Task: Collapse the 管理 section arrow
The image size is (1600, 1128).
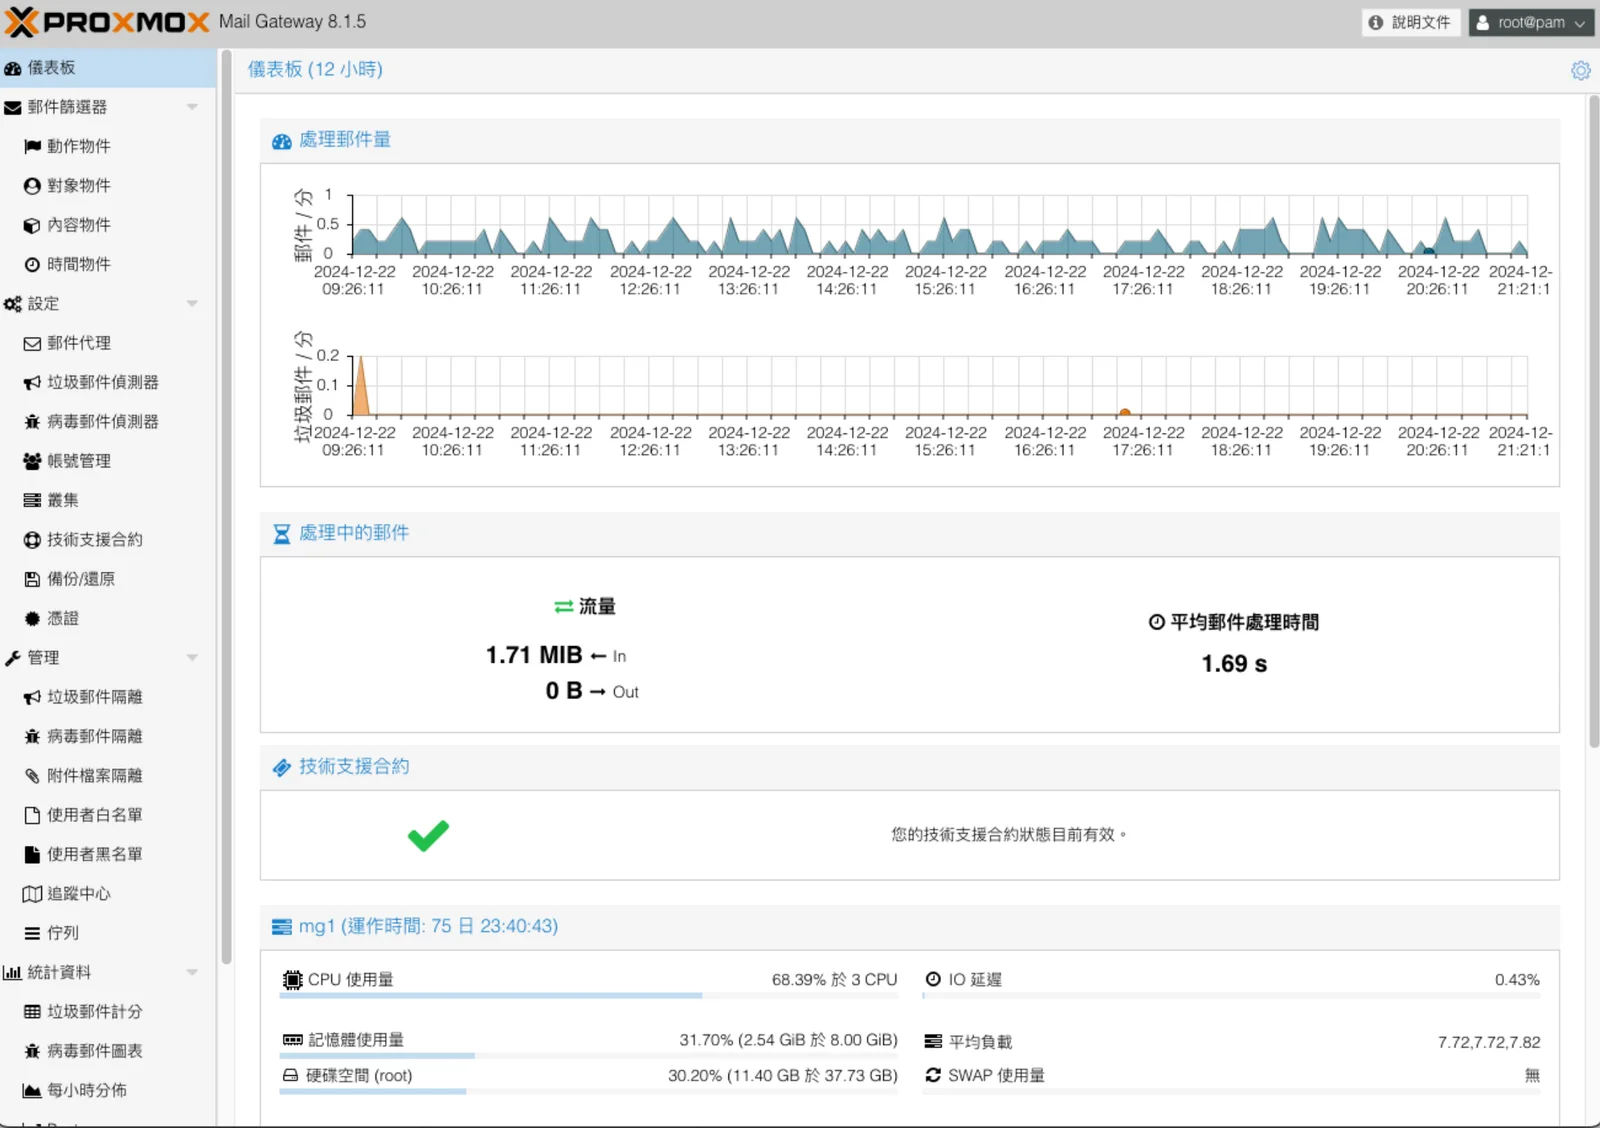Action: pos(192,658)
